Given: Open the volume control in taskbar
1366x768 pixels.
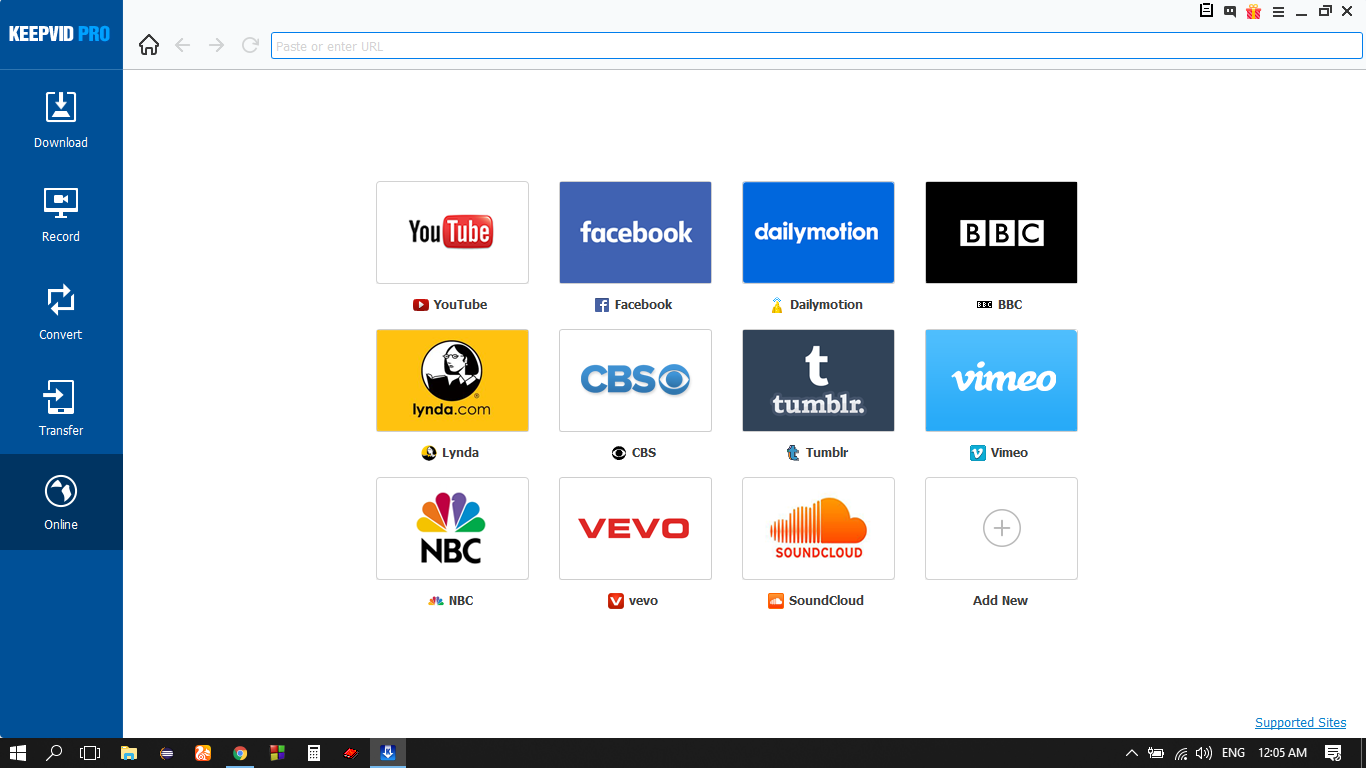Looking at the screenshot, I should (x=1205, y=753).
